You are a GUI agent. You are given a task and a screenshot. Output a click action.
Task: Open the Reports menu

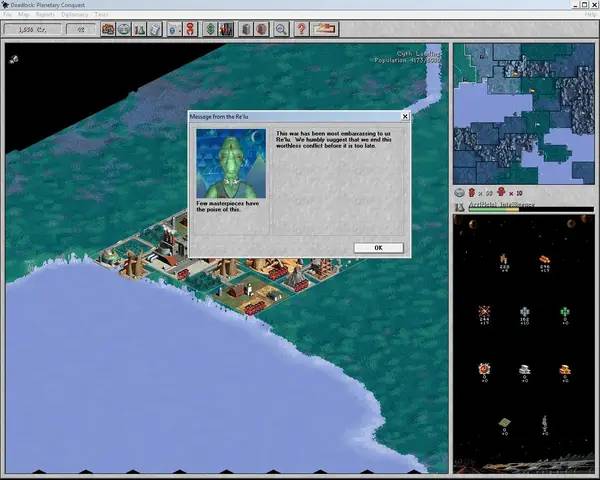pyautogui.click(x=45, y=15)
